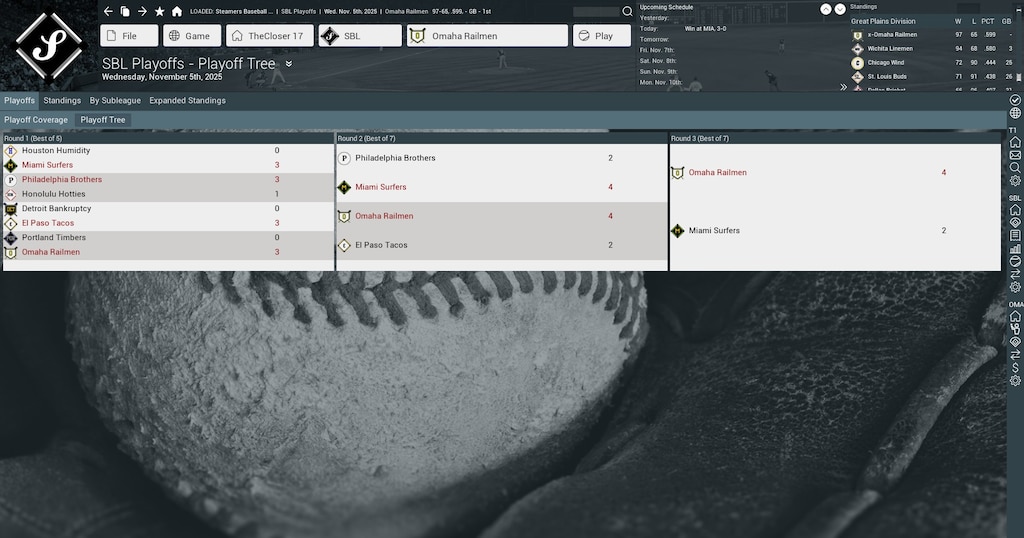Image resolution: width=1024 pixels, height=538 pixels.
Task: Click the checkmark icon at top of right sidebar
Action: coord(1015,100)
